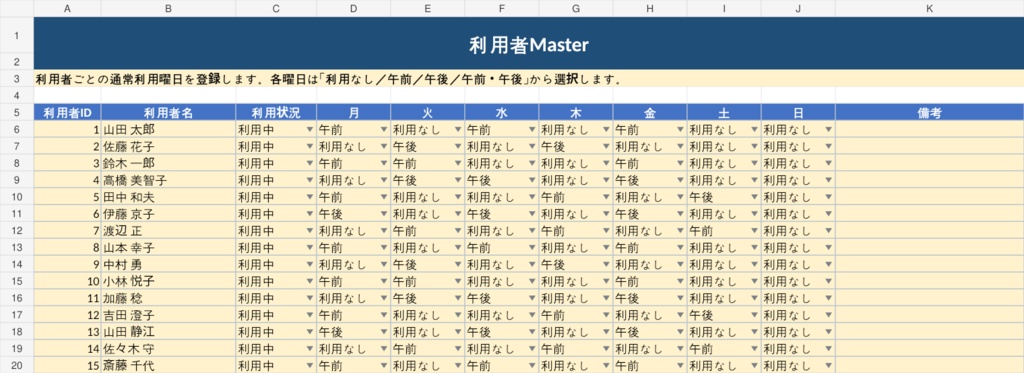Select the 金 header cell
Screen dimensions: 1024x373
(x=650, y=112)
